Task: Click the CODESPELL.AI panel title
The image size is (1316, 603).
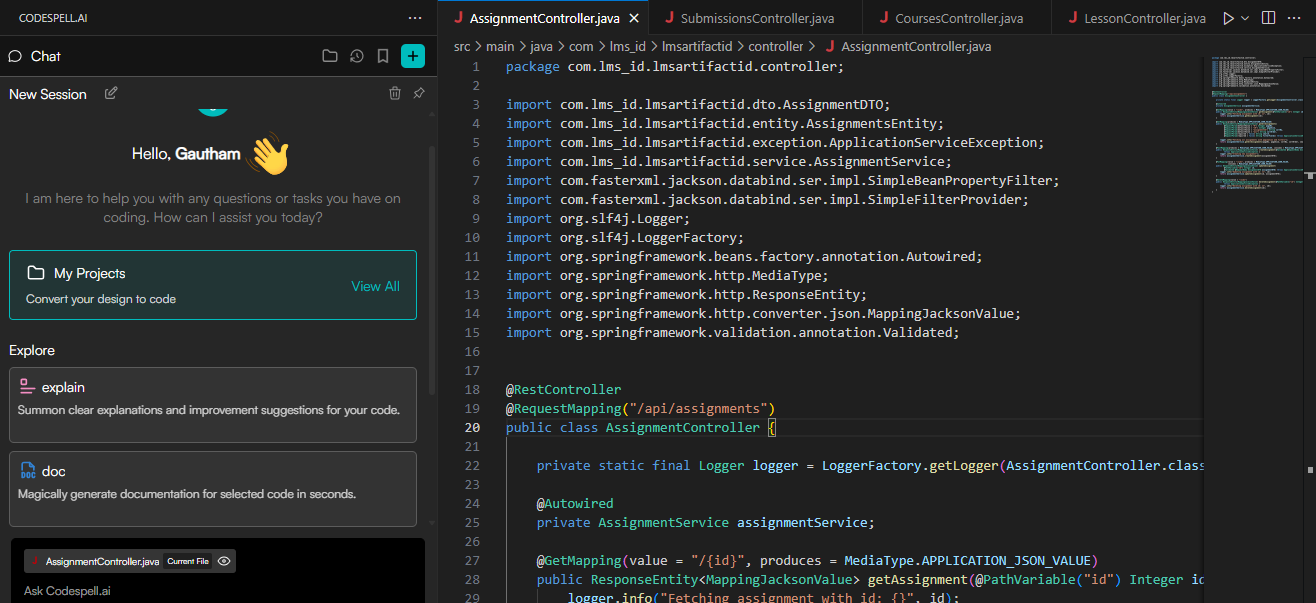Action: point(52,18)
